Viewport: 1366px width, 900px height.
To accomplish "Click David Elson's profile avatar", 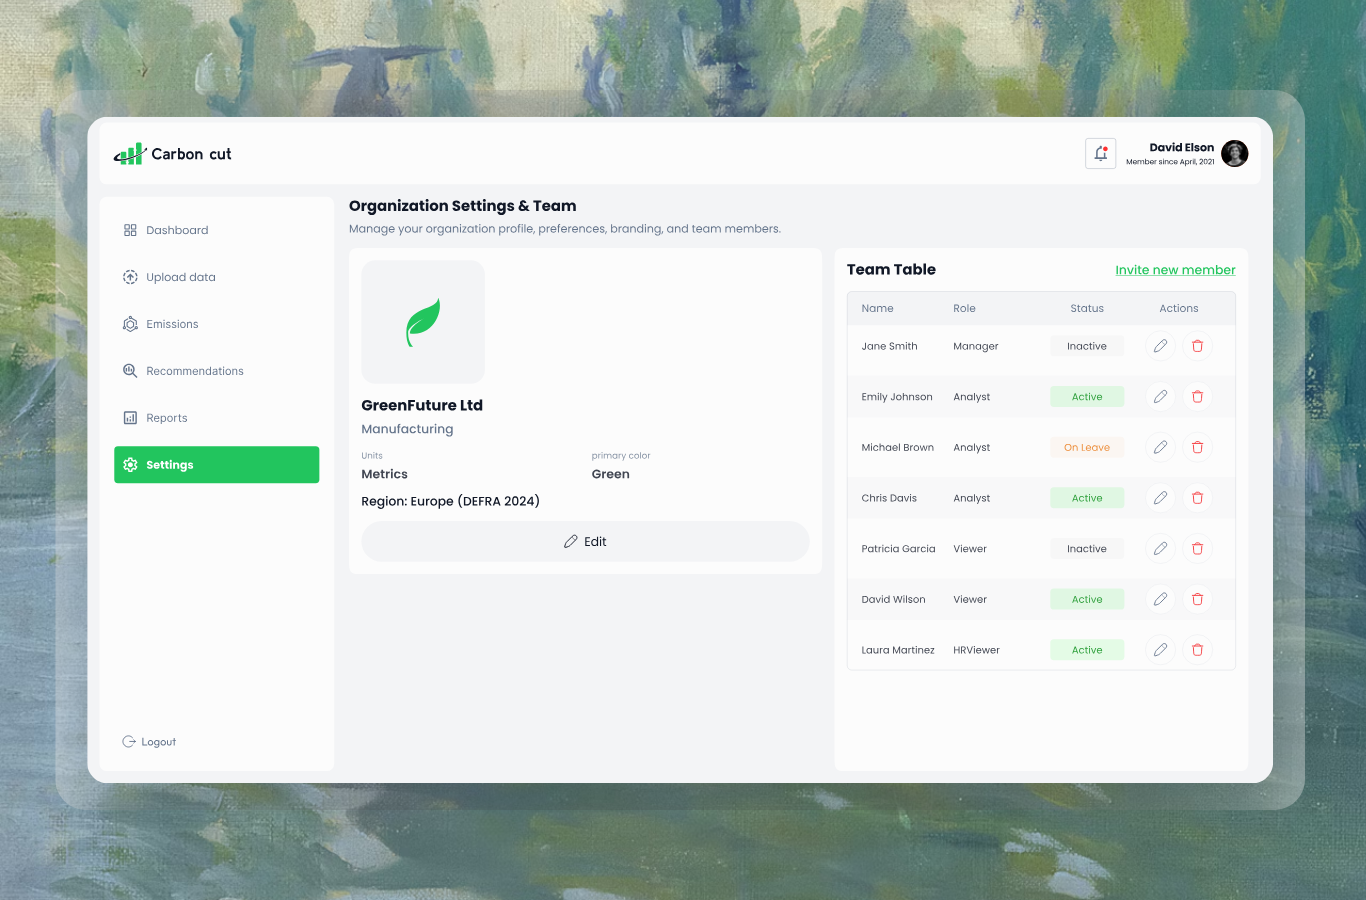I will tap(1235, 154).
